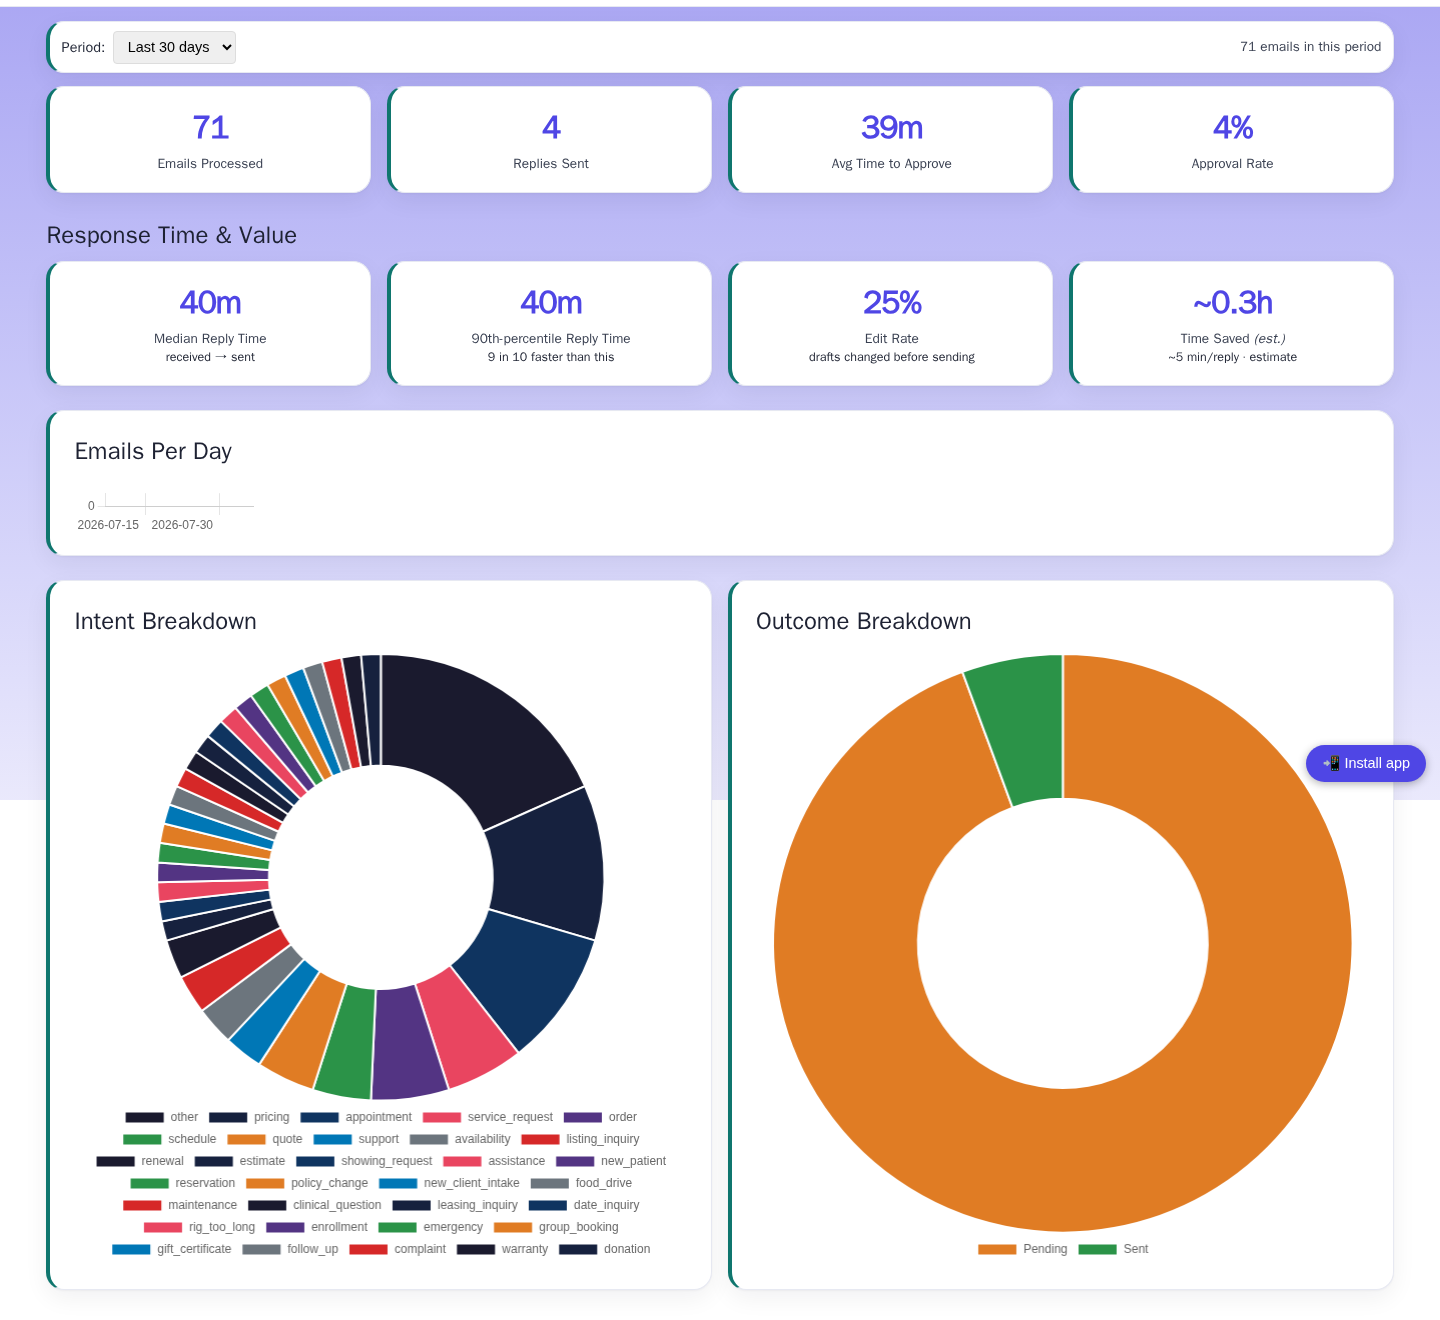
Task: Toggle the 'follow_up' legend entry
Action: [290, 1249]
